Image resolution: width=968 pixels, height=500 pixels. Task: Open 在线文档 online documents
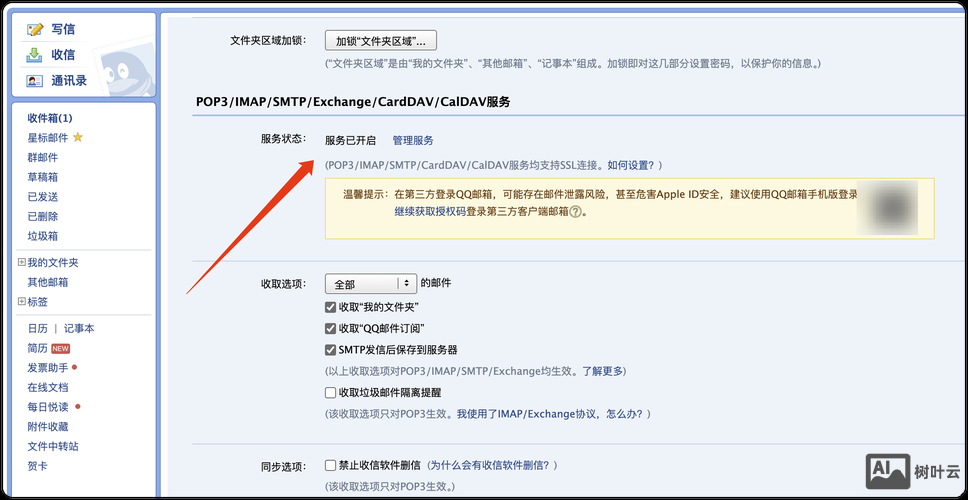coord(48,388)
